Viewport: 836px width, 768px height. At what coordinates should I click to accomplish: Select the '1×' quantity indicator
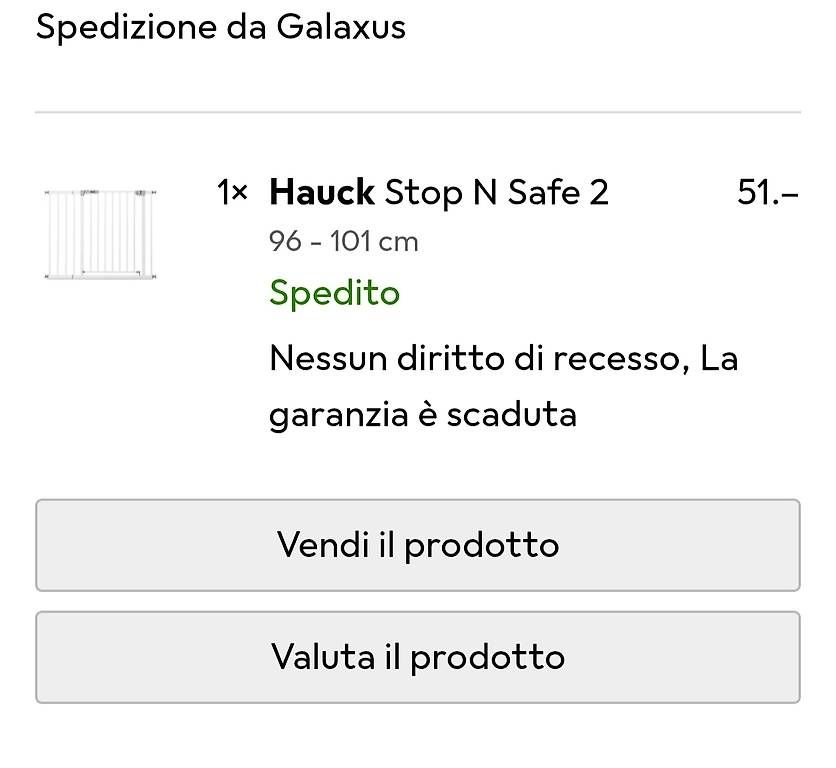point(232,192)
